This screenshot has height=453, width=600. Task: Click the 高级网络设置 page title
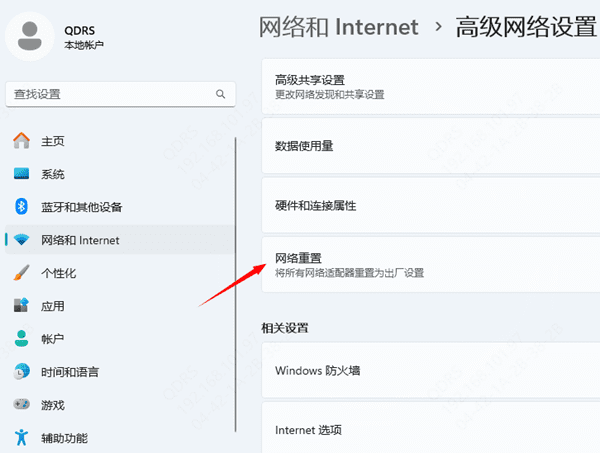[x=526, y=27]
